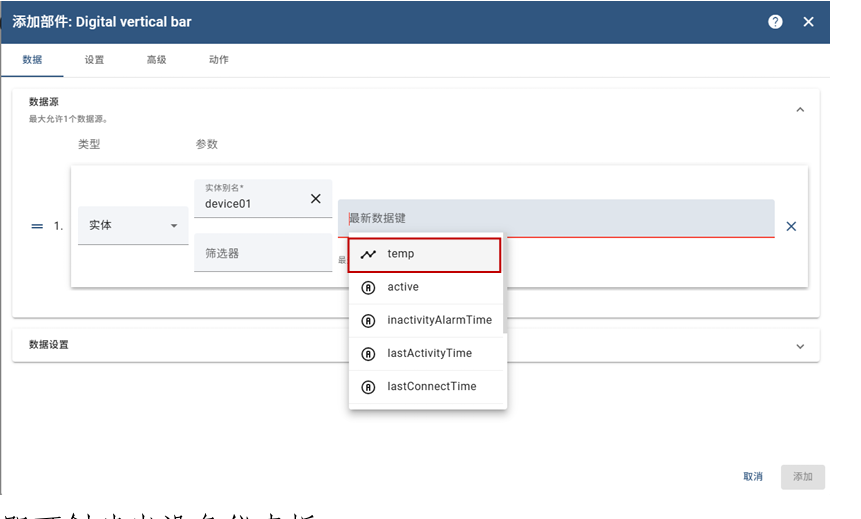
Task: Select temp from the key list
Action: coord(424,254)
